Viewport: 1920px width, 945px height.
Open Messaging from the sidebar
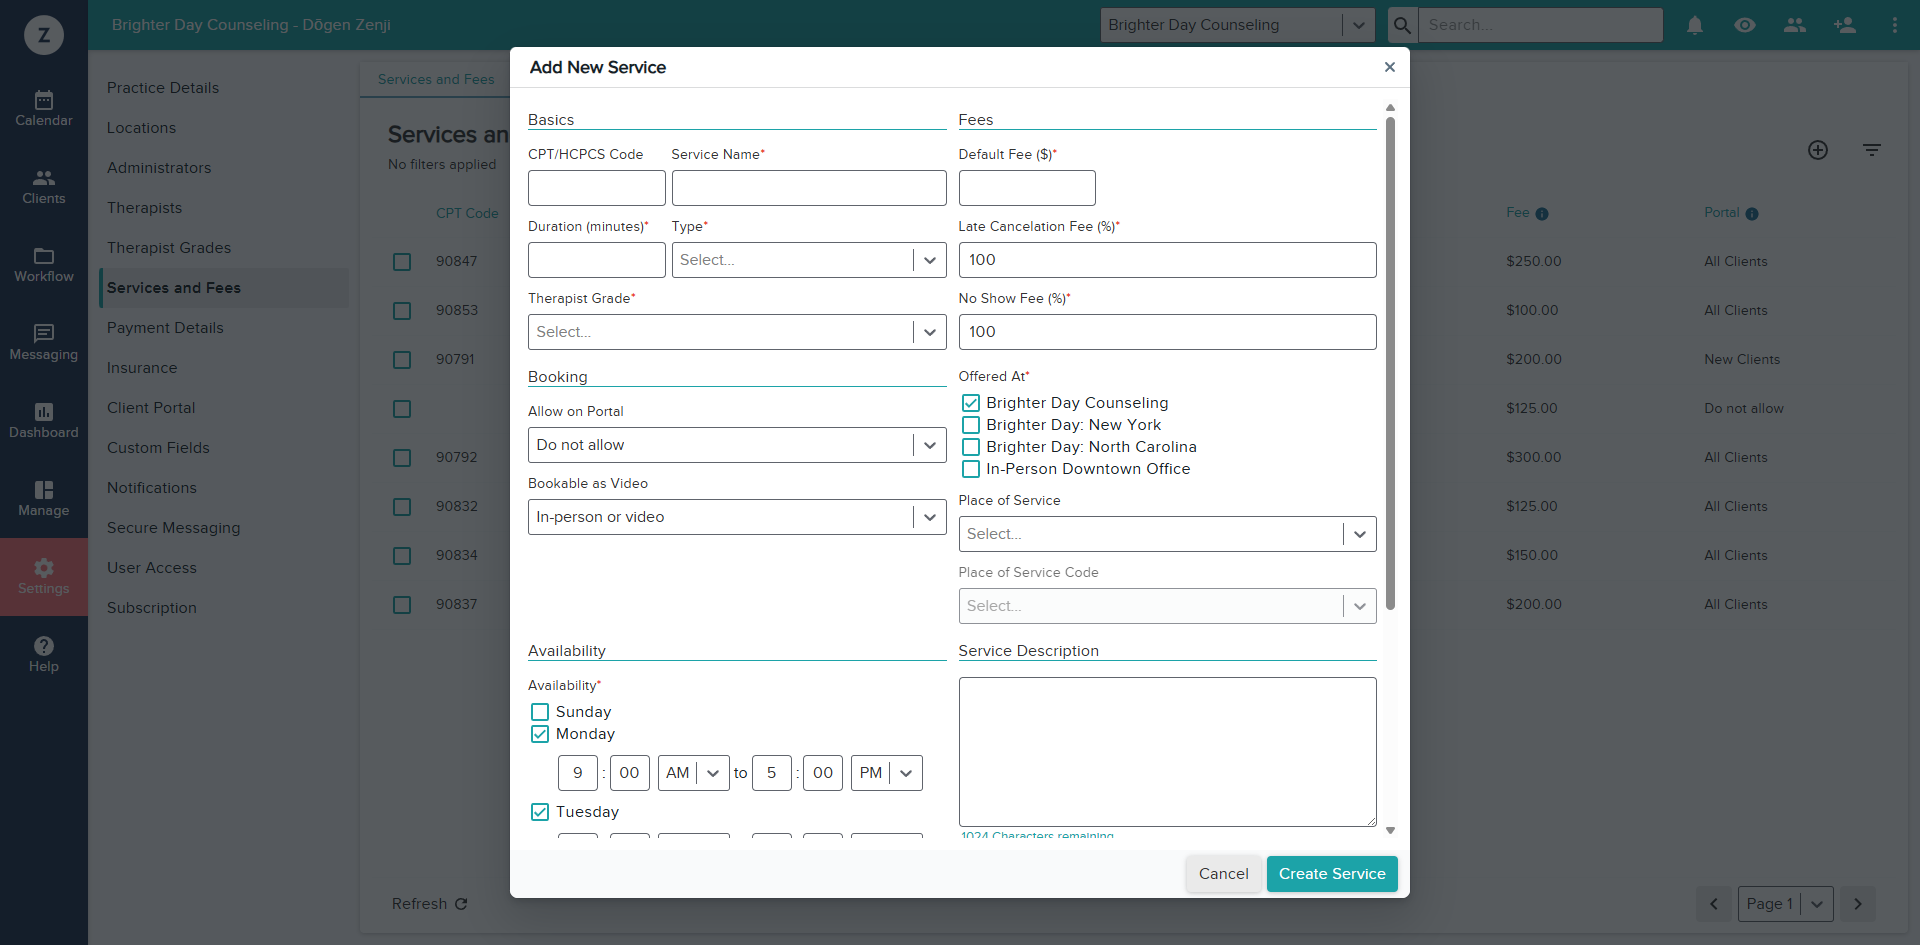(x=44, y=343)
